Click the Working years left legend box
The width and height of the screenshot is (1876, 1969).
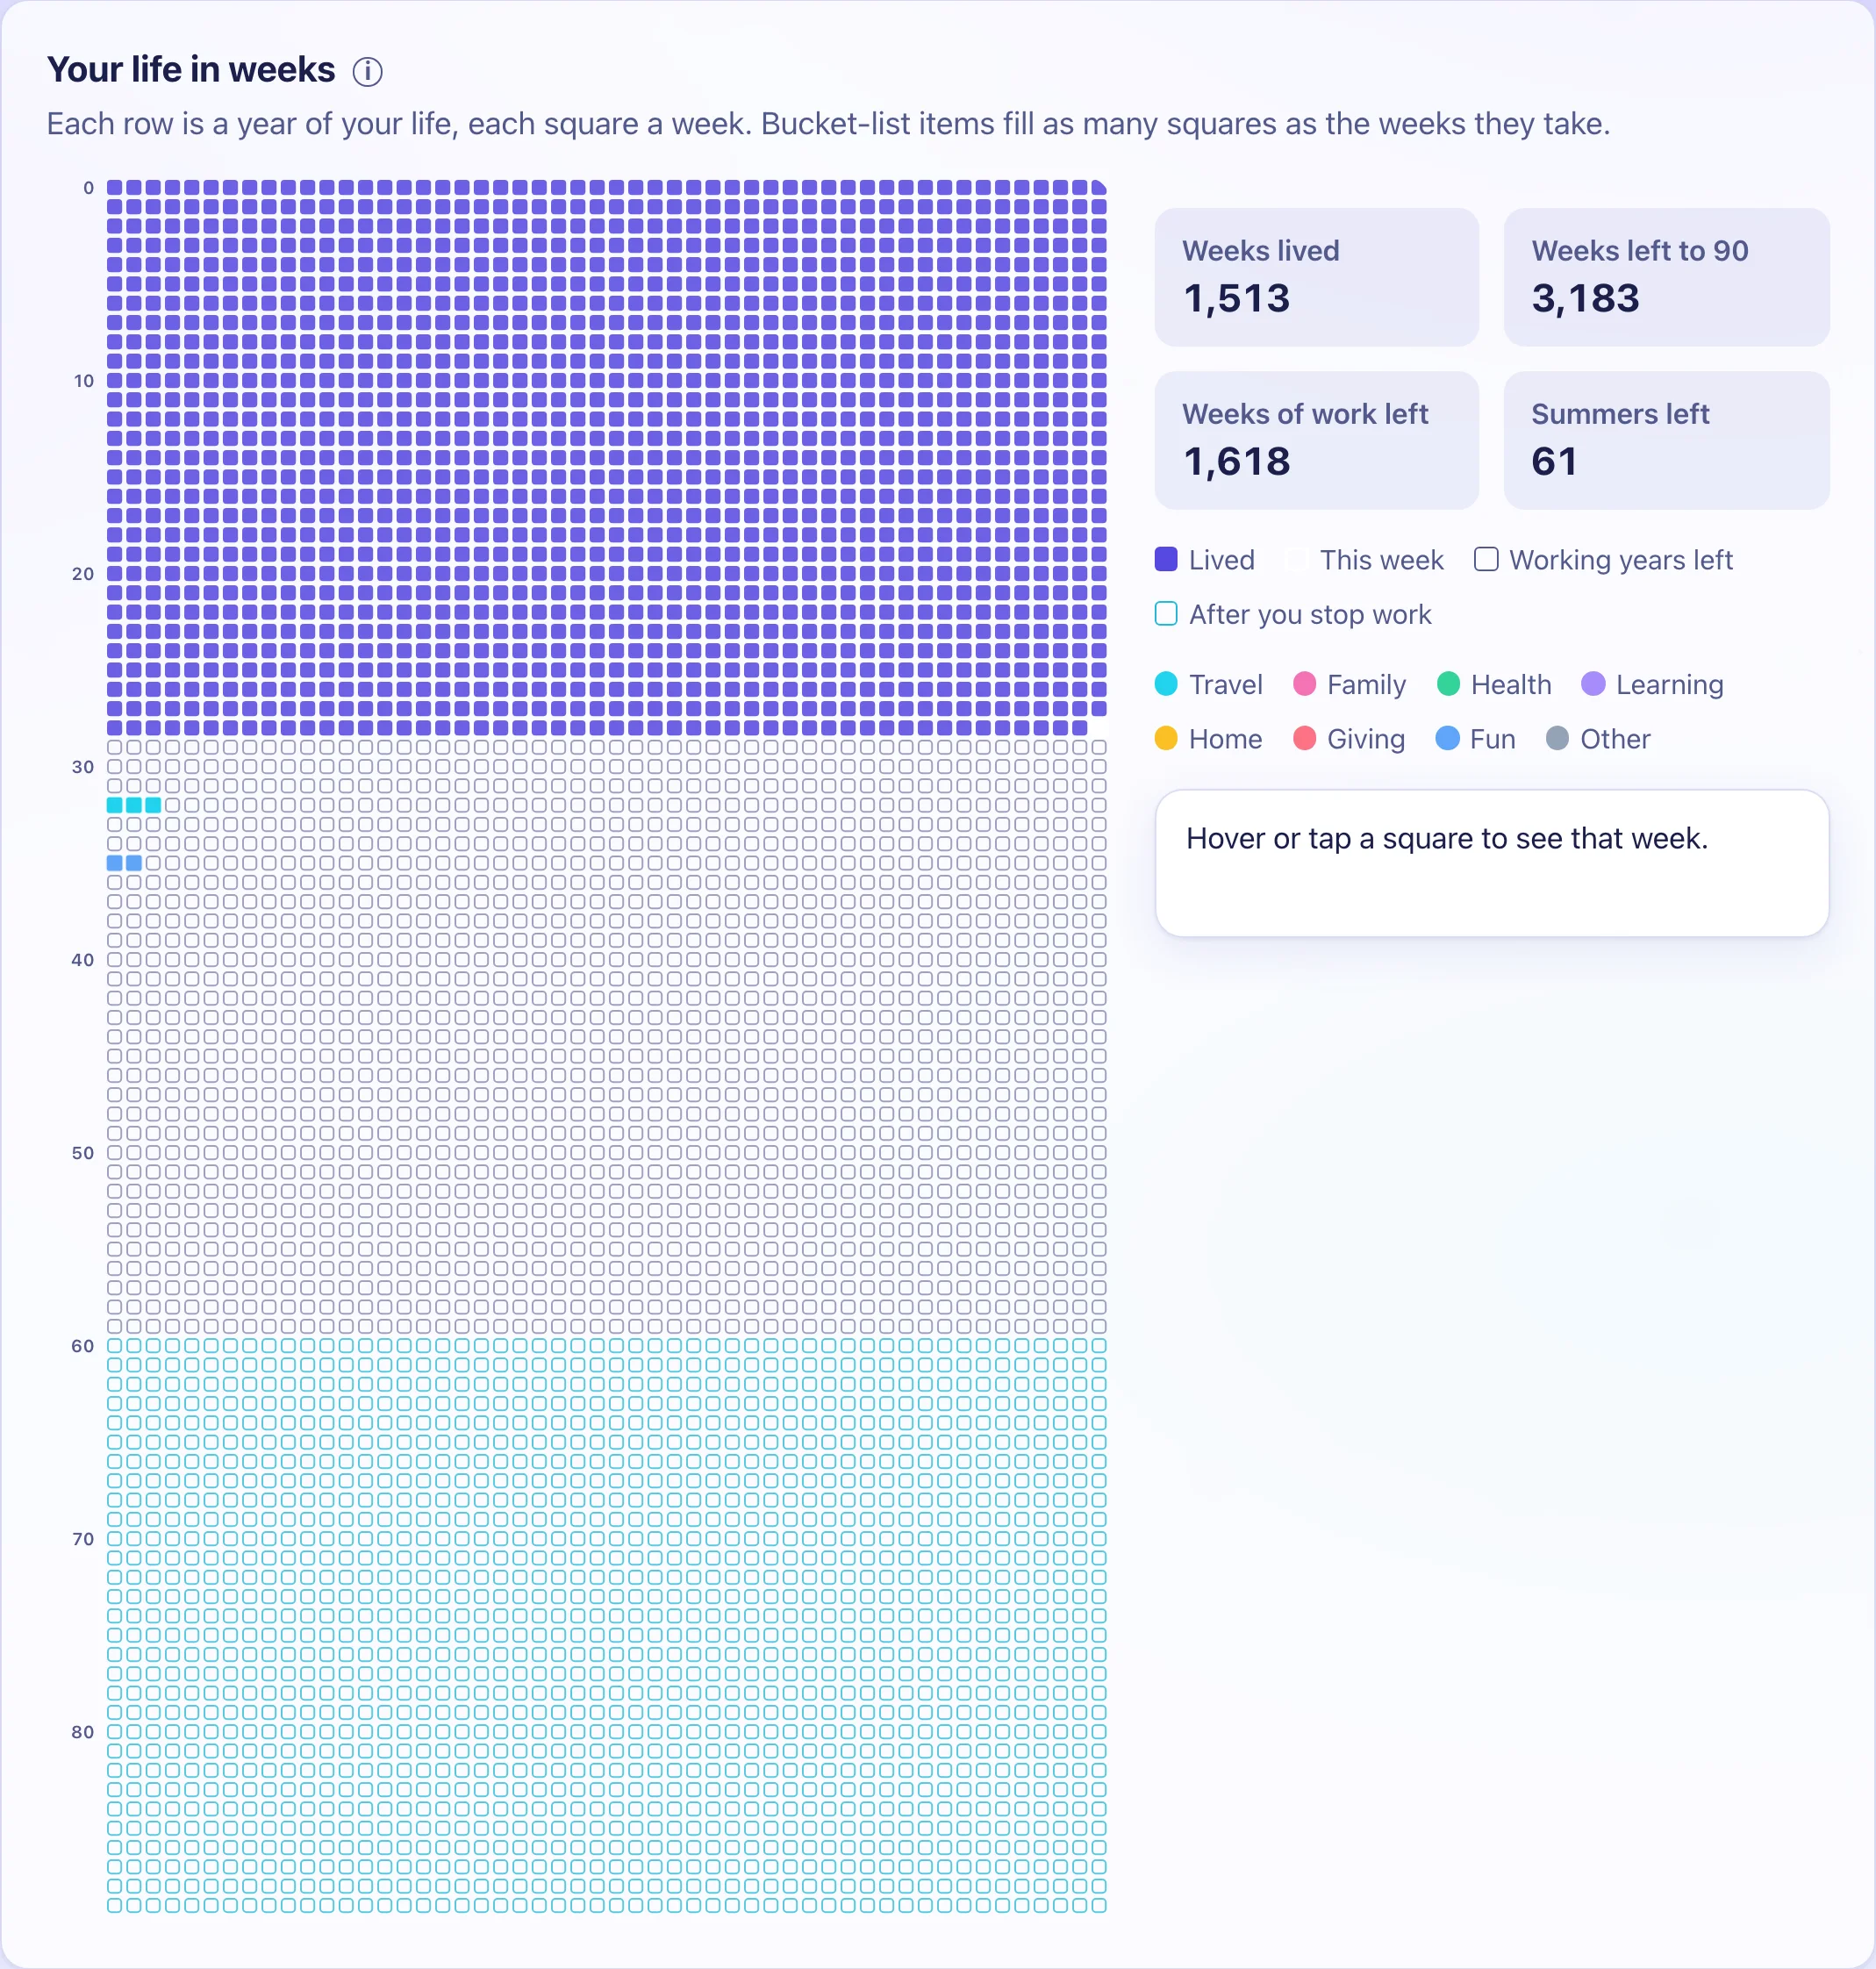[x=1486, y=559]
